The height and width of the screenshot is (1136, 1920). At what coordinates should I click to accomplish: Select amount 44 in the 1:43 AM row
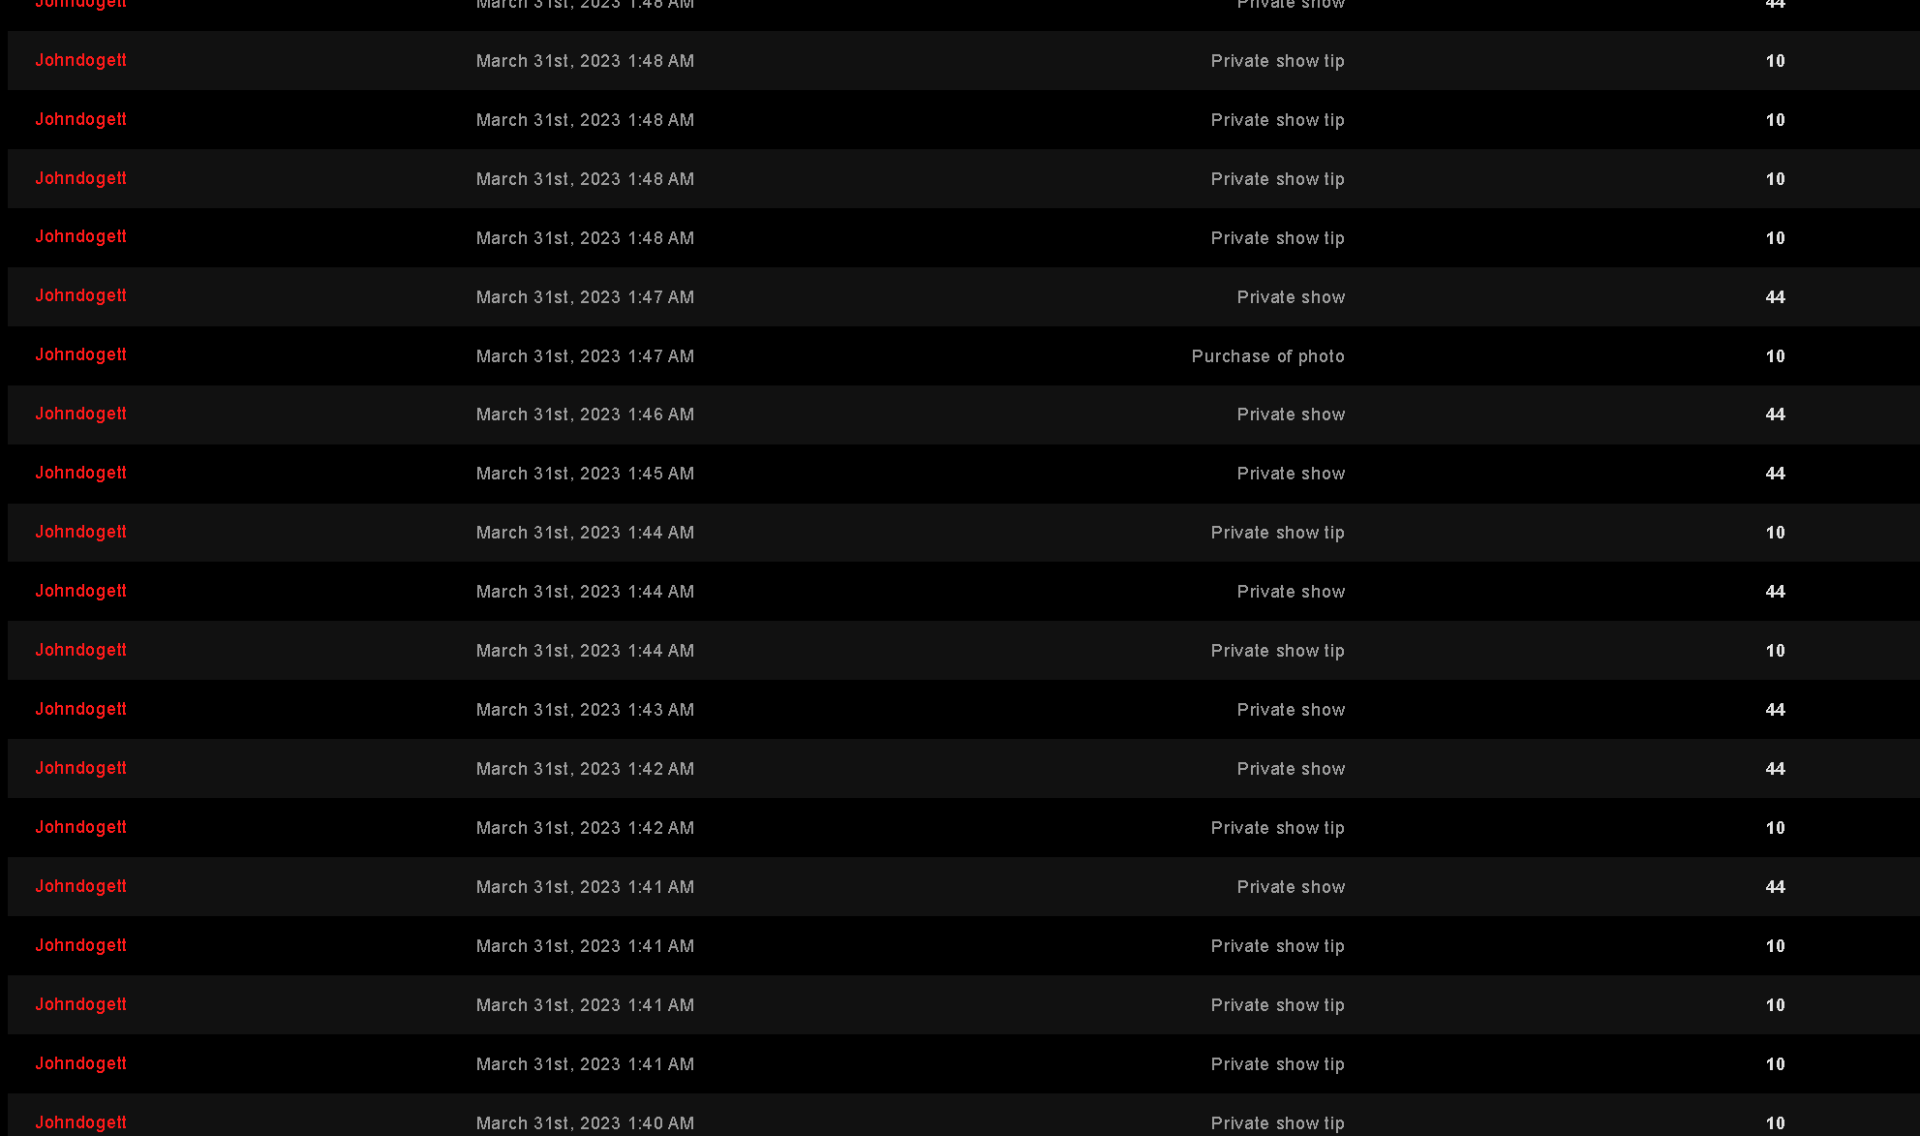click(1774, 710)
